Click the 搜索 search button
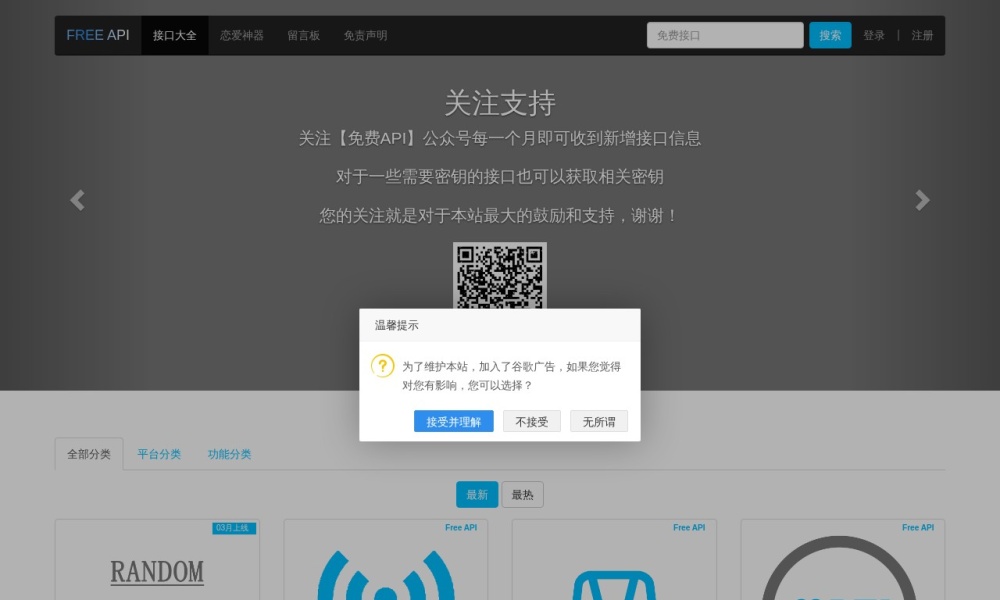 (830, 35)
